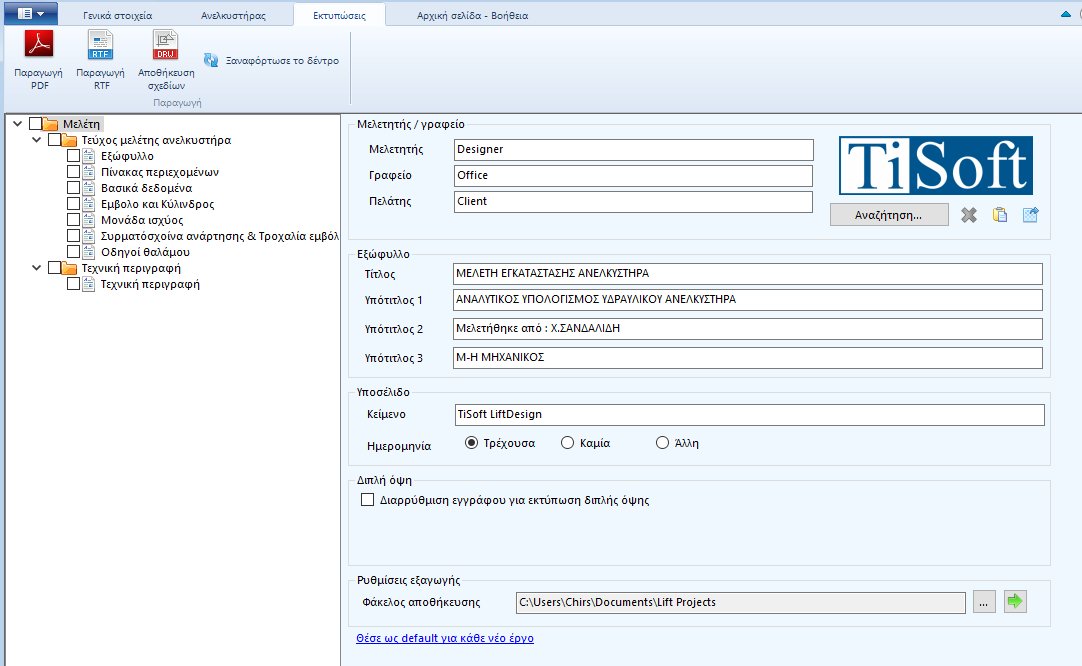Click the logo export icon

(x=1029, y=213)
